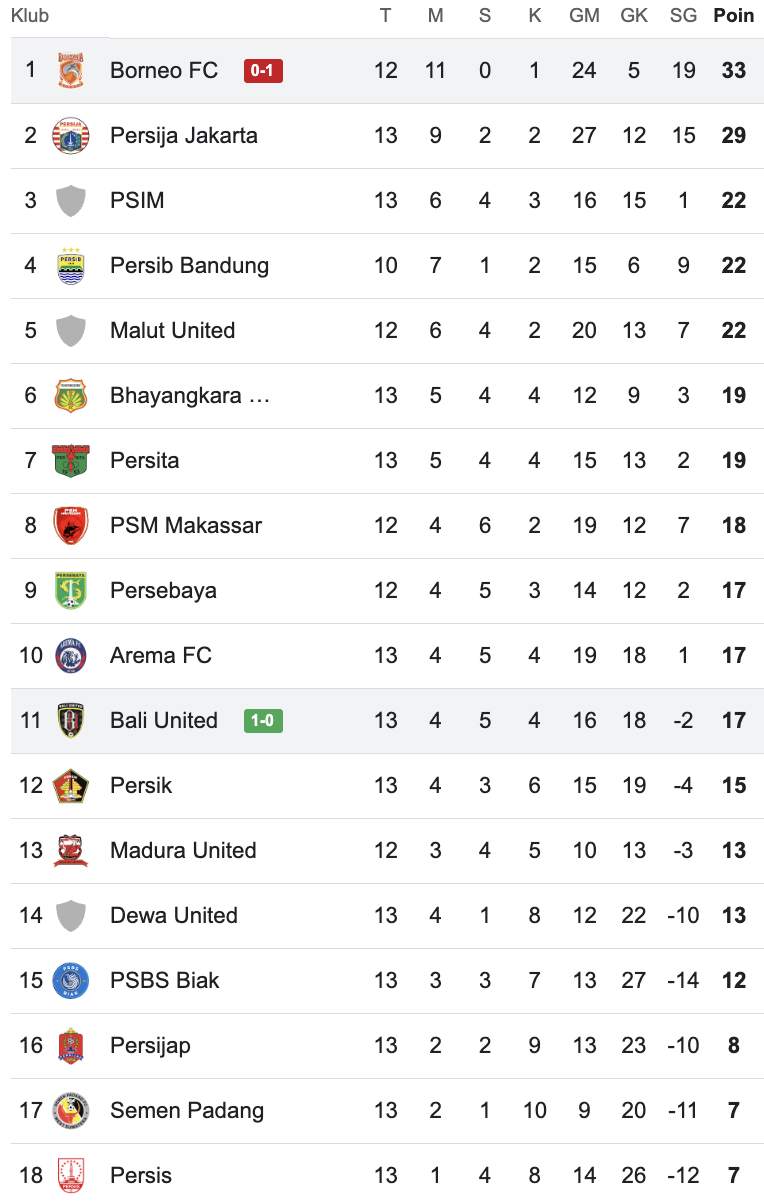The height and width of the screenshot is (1202, 764).
Task: Click the Borneo FC club logo
Action: 71,71
